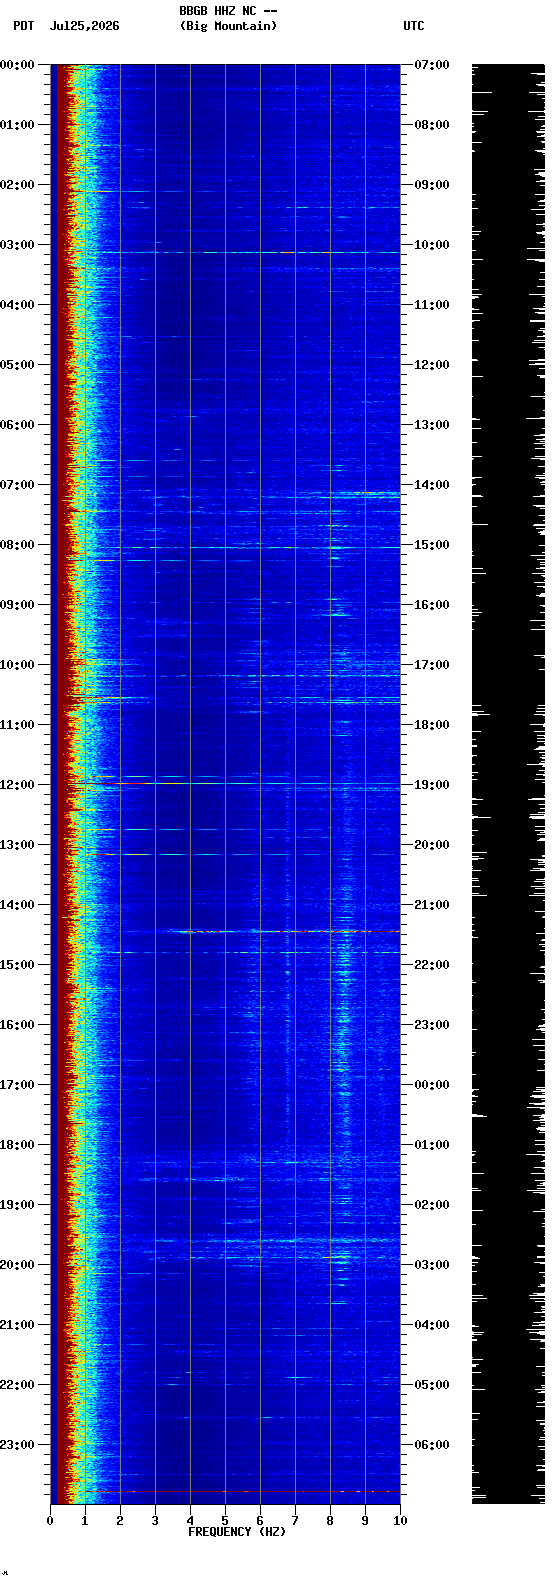Click the date label "Jul25,2026"
Image resolution: width=552 pixels, height=1584 pixels.
click(84, 26)
